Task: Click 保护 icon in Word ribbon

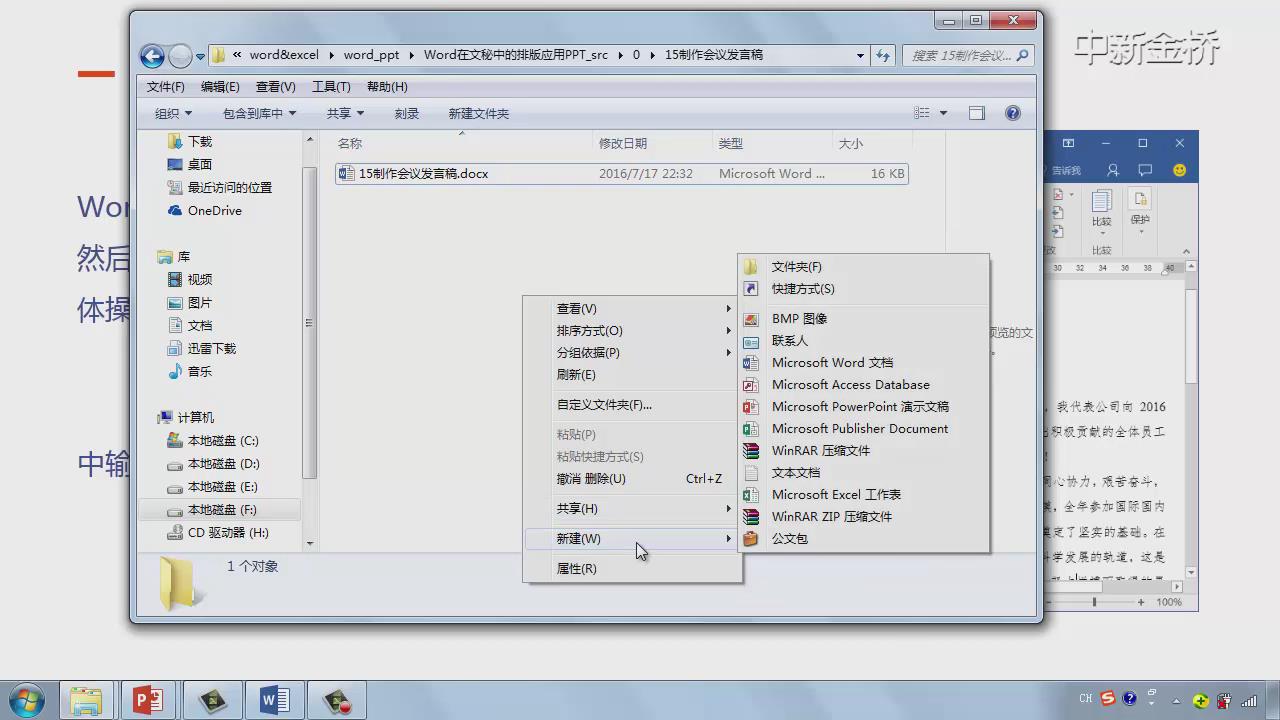Action: point(1140,210)
